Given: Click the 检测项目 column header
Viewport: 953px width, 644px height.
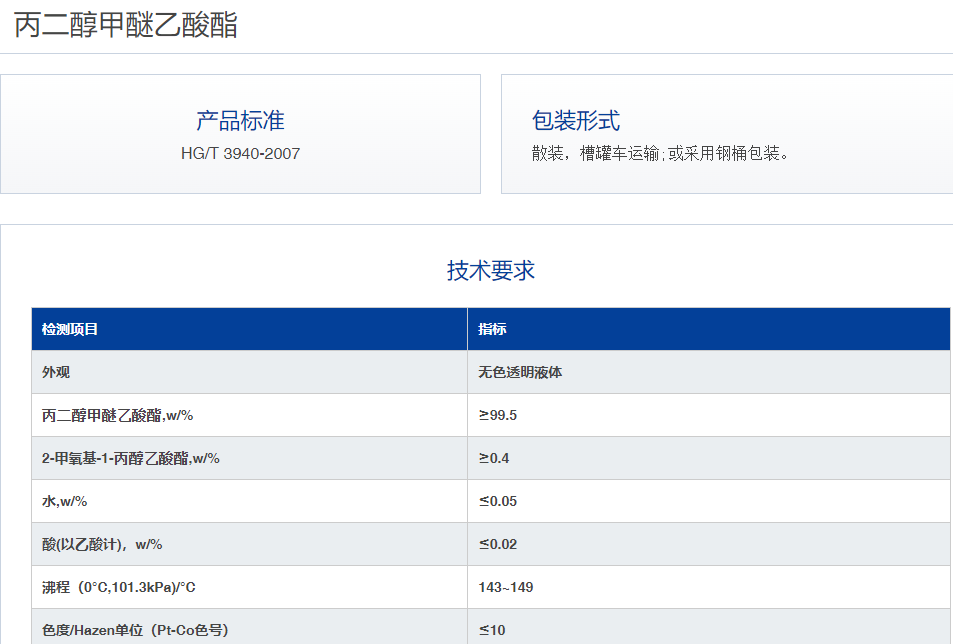Looking at the screenshot, I should [70, 329].
